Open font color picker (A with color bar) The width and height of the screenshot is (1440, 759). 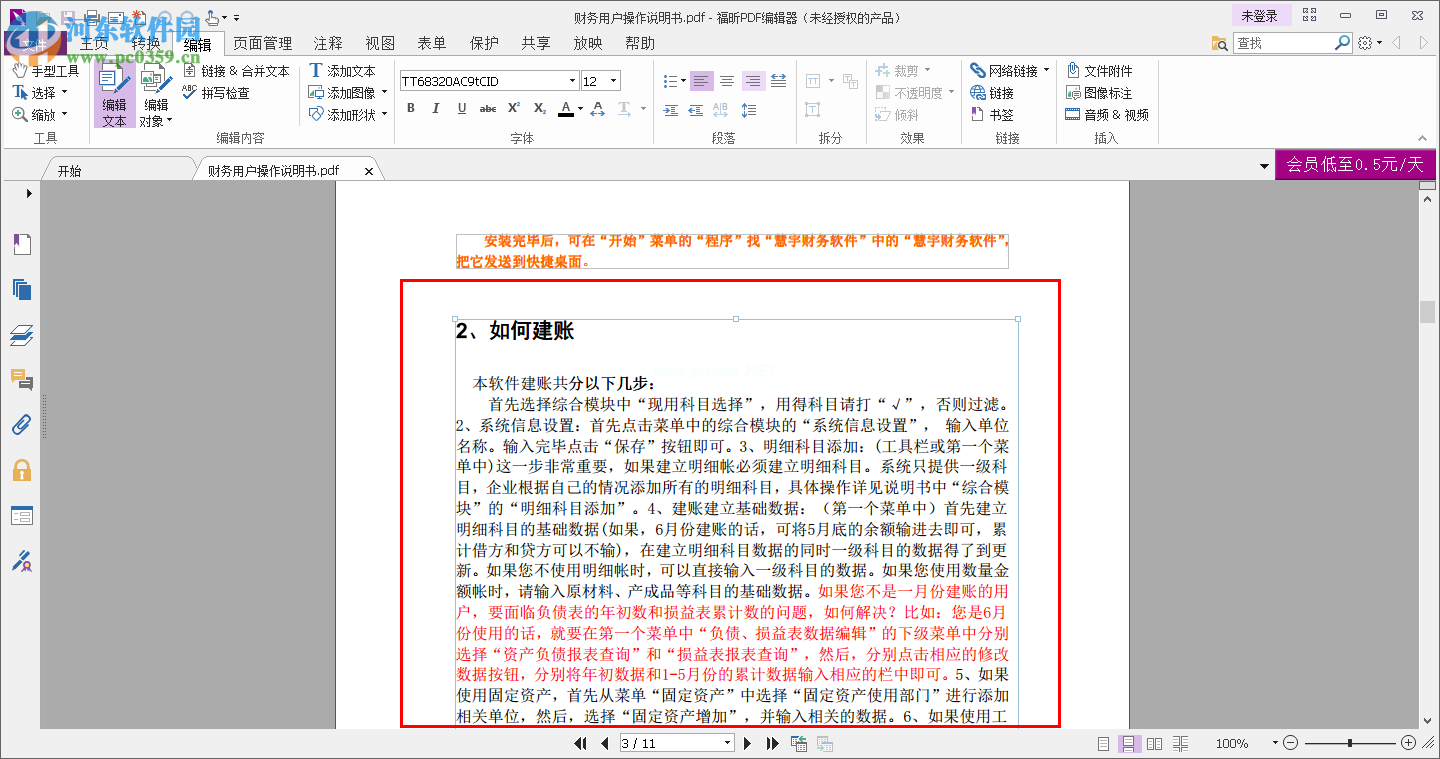[x=566, y=108]
